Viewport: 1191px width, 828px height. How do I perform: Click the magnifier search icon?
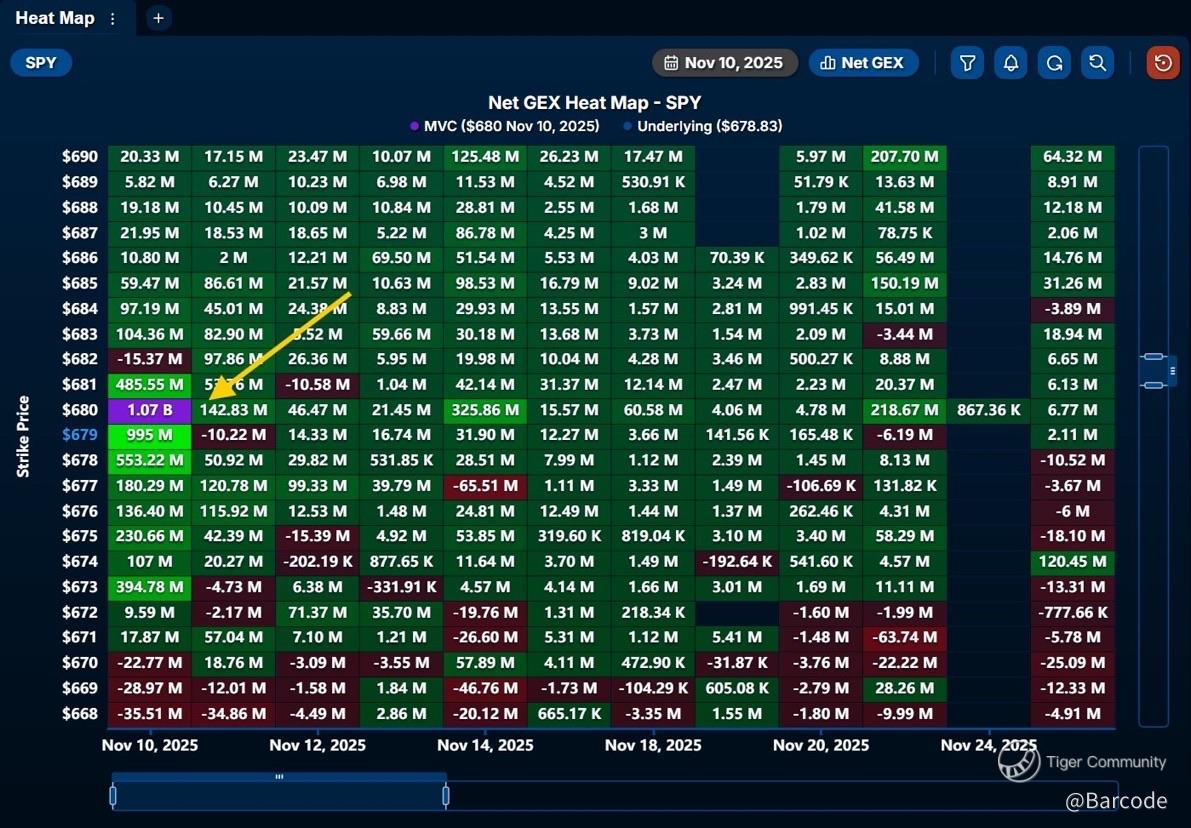pyautogui.click(x=1097, y=63)
